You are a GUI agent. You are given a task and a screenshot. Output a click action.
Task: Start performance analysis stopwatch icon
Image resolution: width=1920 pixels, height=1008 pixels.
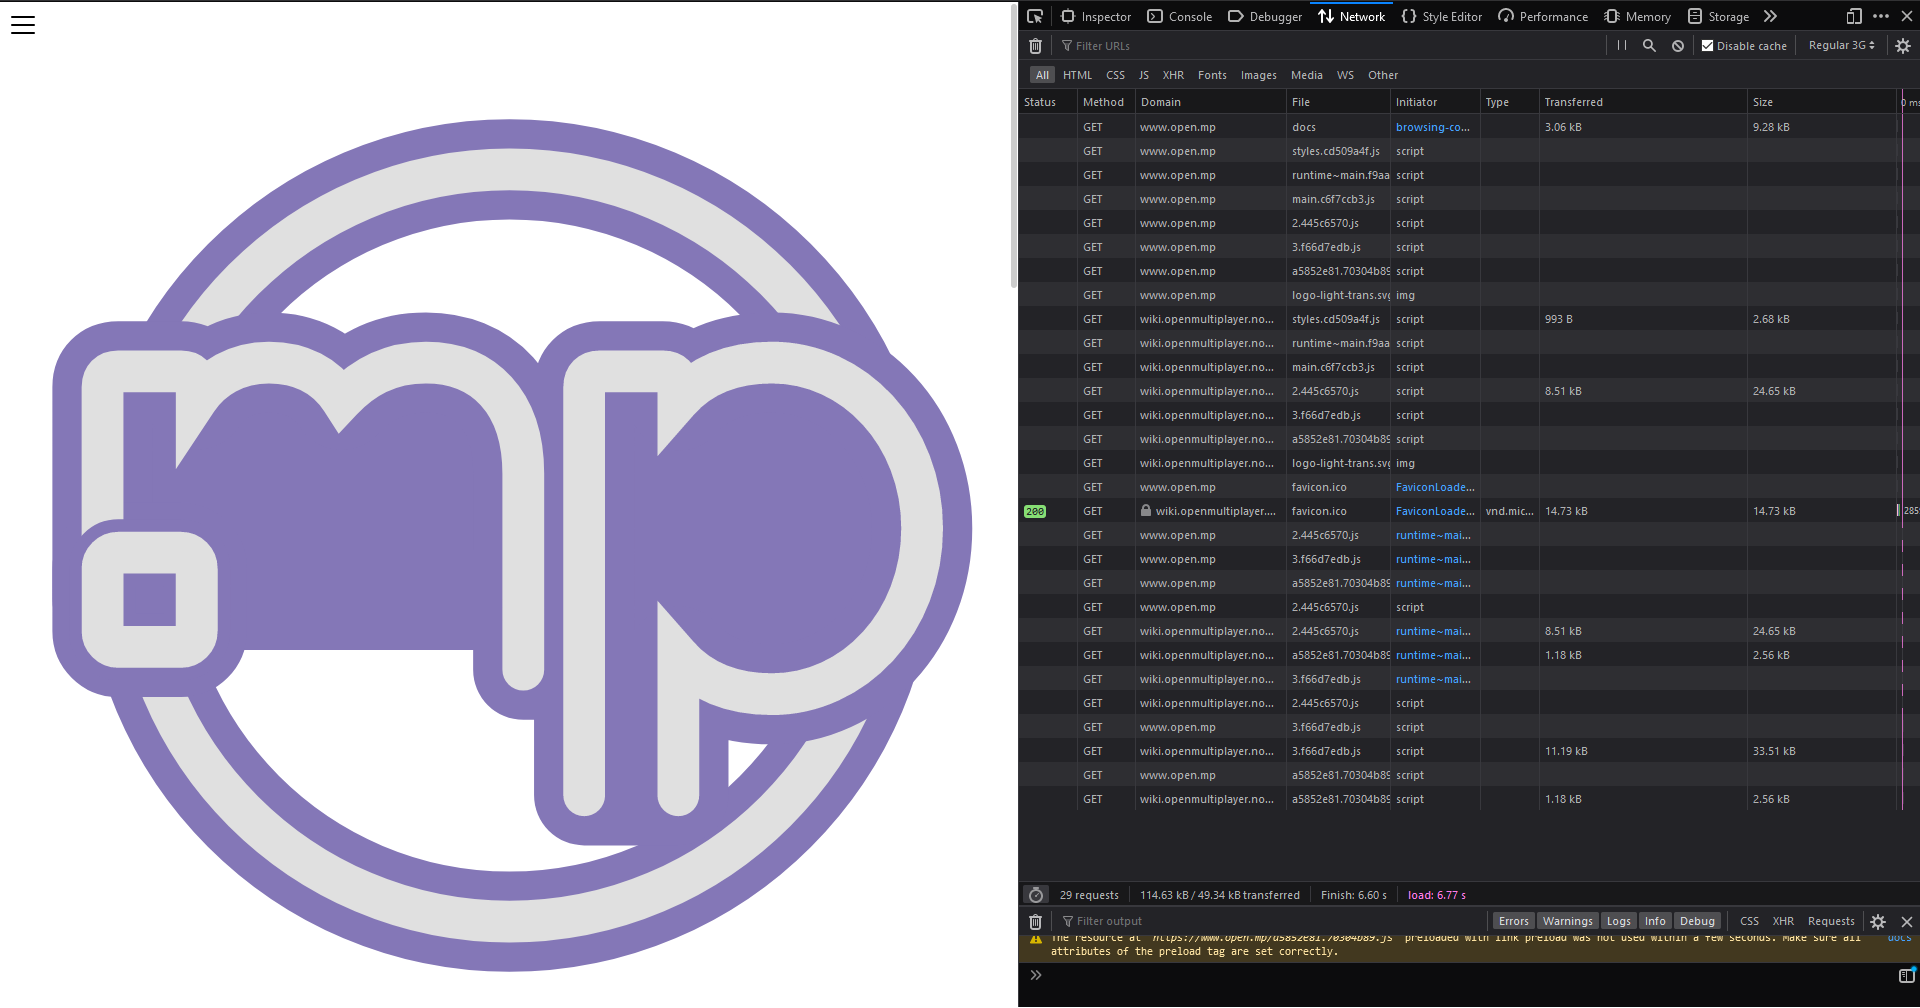coord(1036,895)
